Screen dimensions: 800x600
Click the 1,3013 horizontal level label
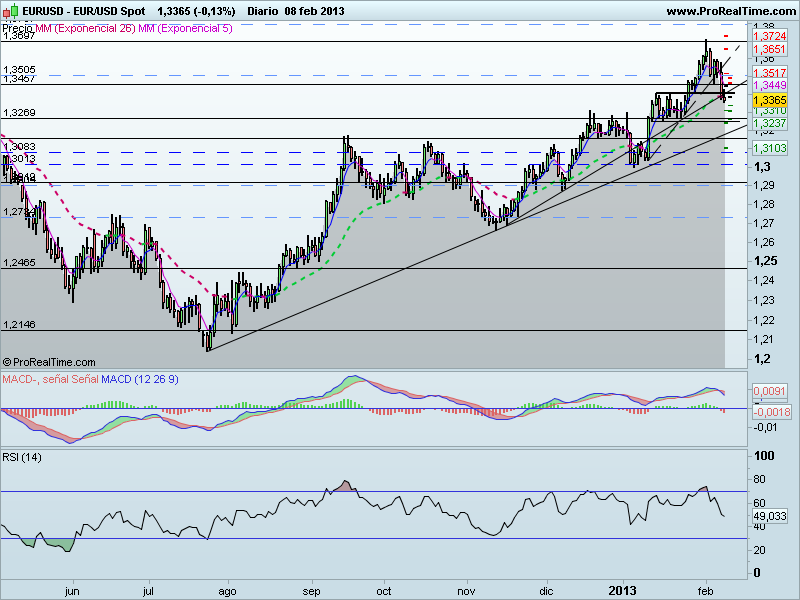click(x=19, y=159)
